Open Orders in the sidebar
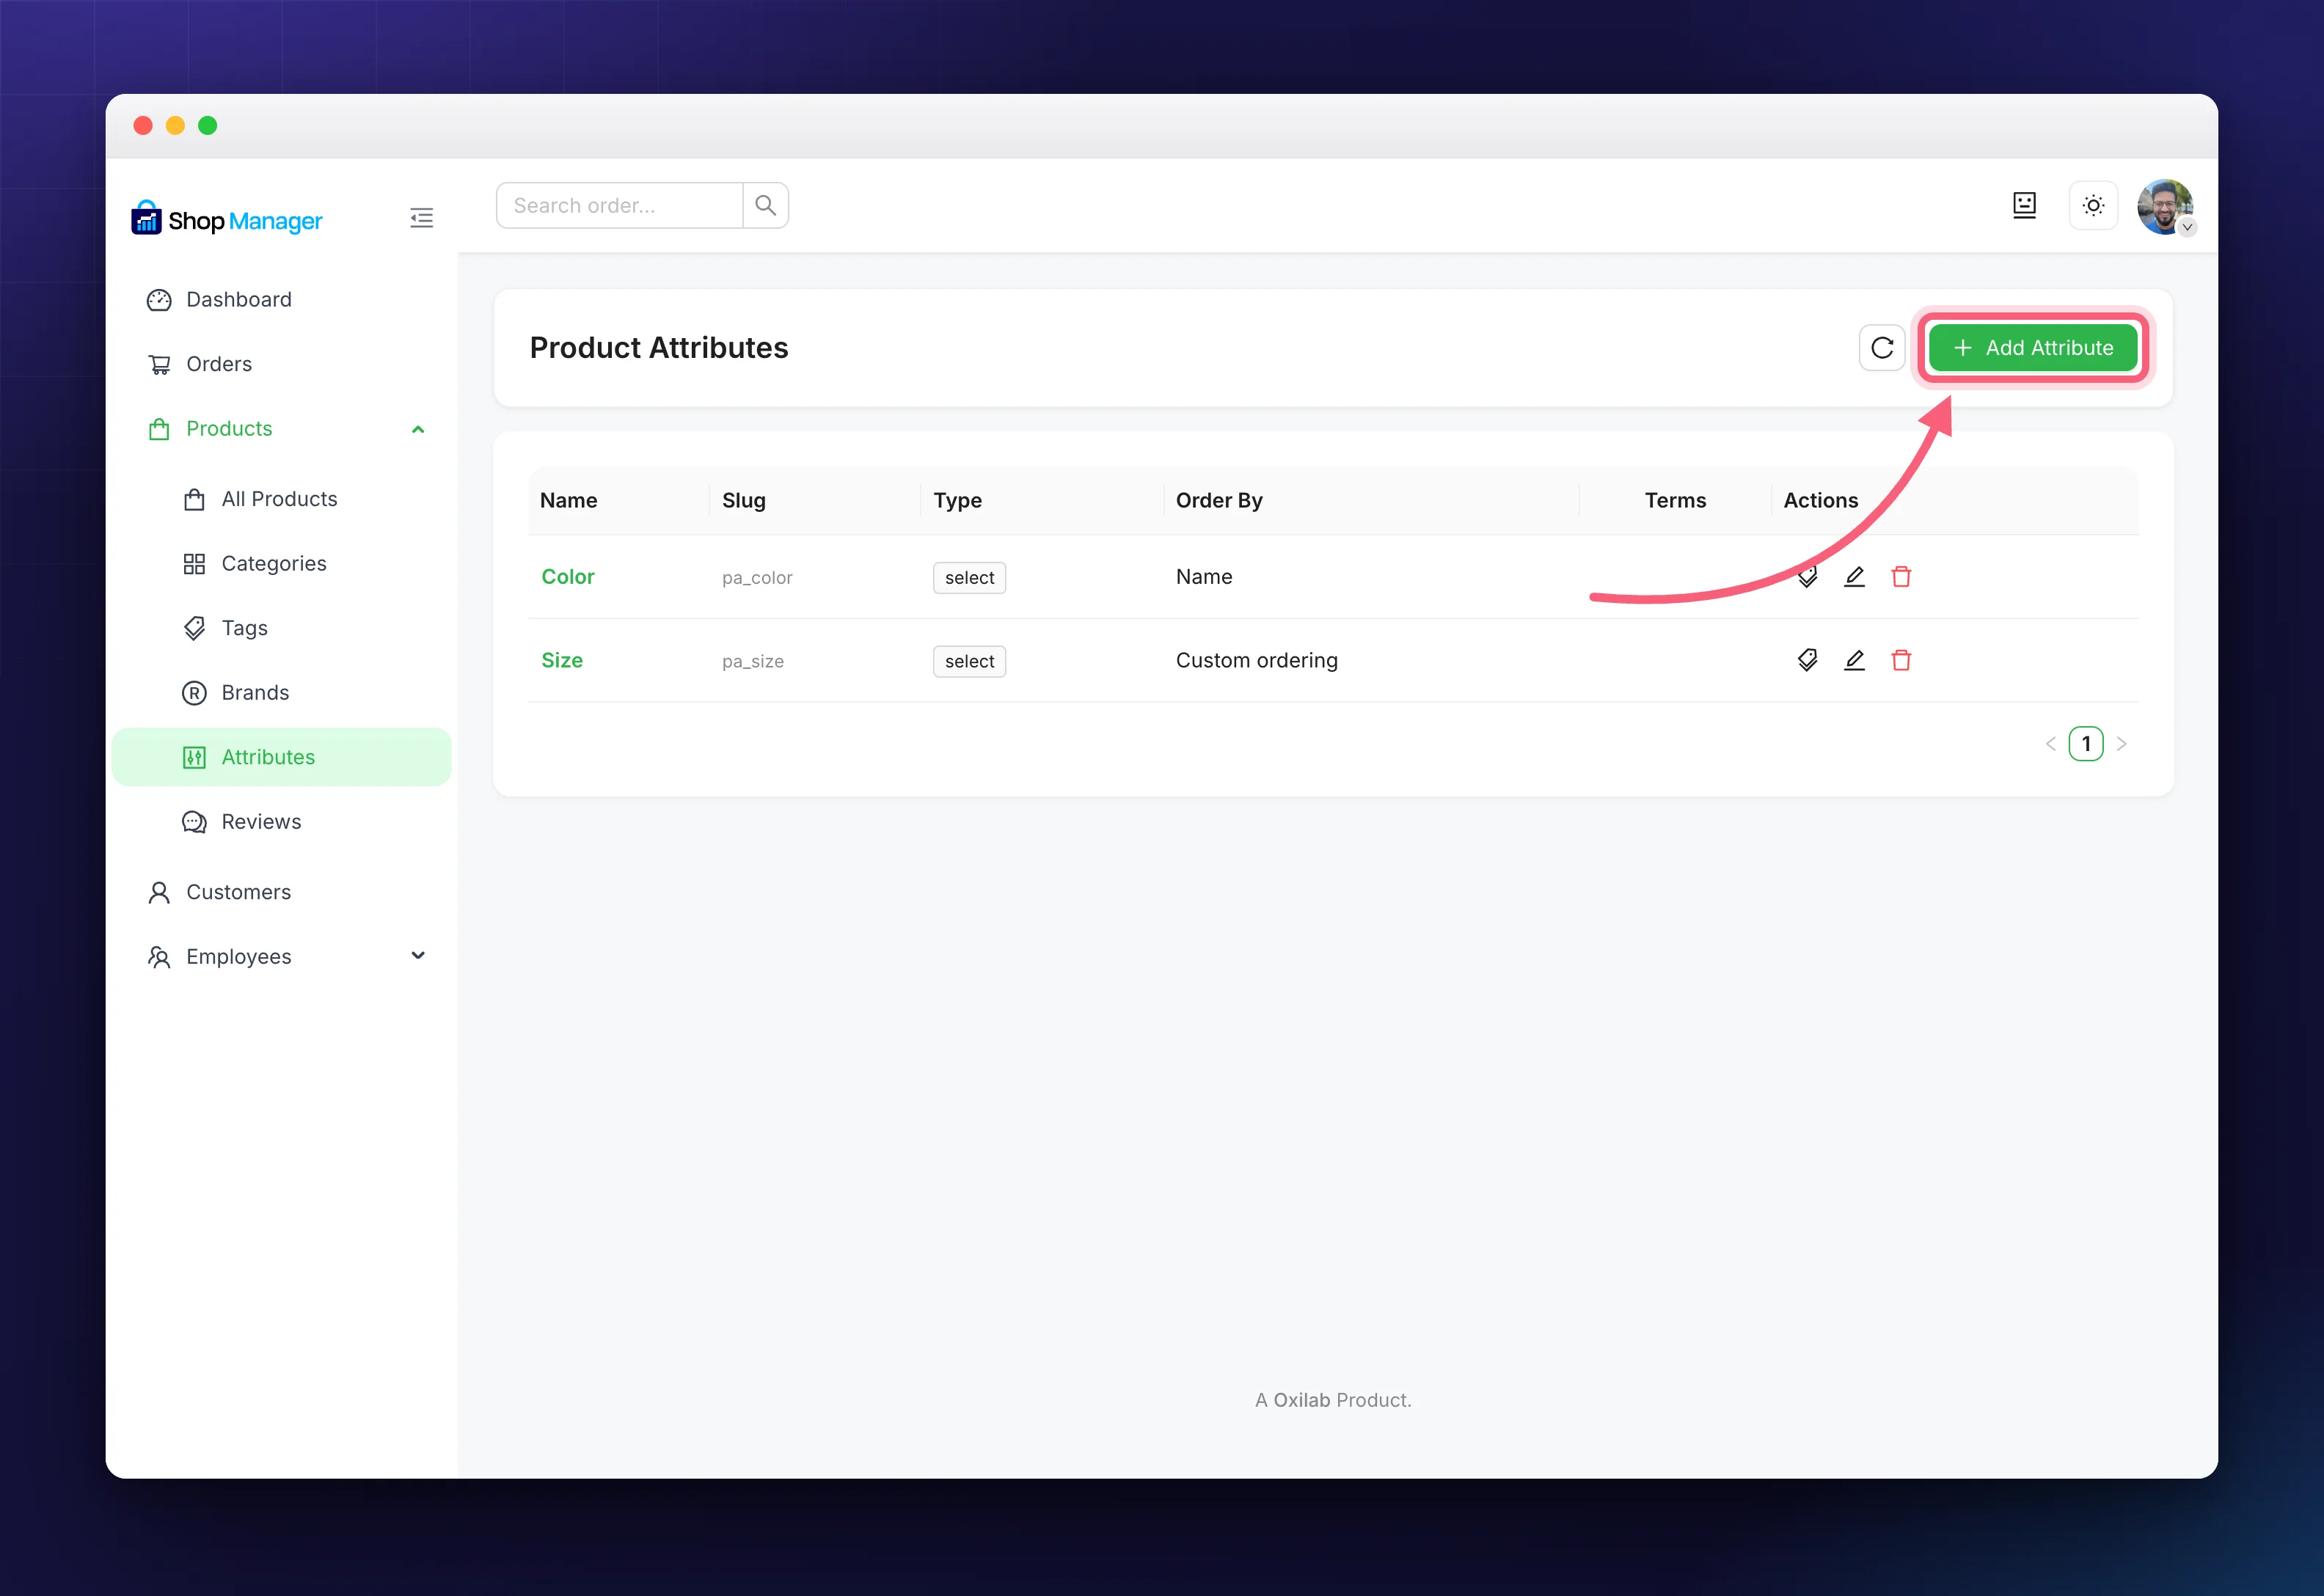2324x1596 pixels. point(282,364)
